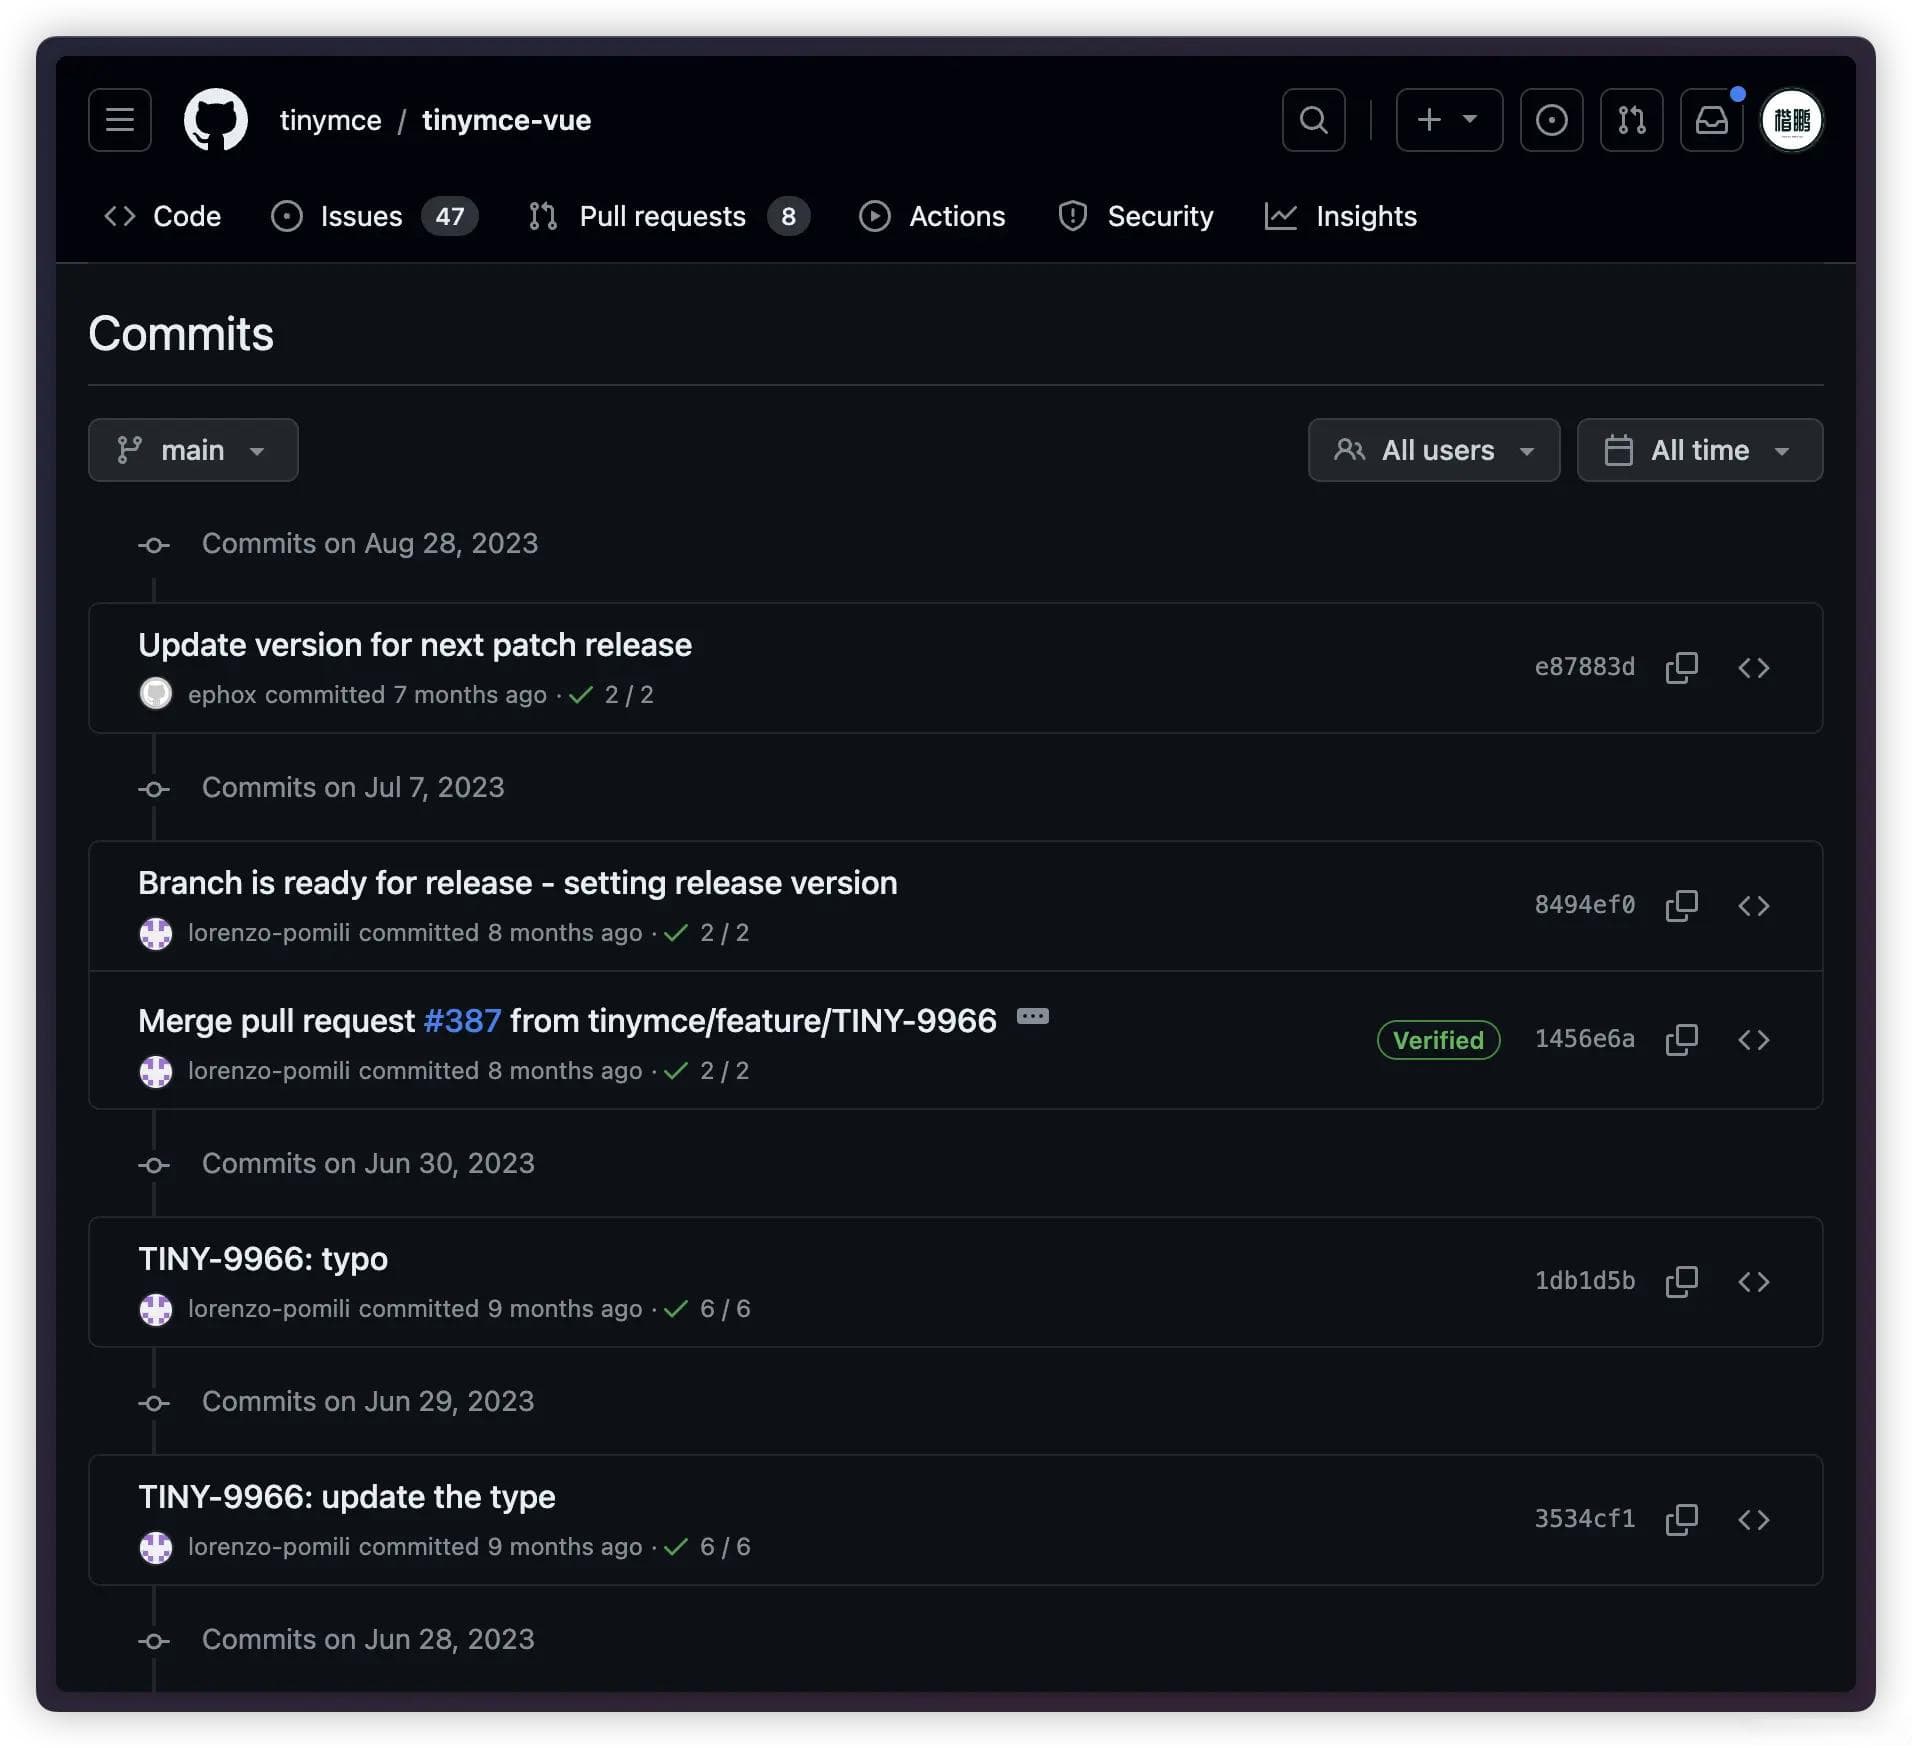This screenshot has height=1748, width=1912.
Task: Open pull request #387 link
Action: point(462,1021)
